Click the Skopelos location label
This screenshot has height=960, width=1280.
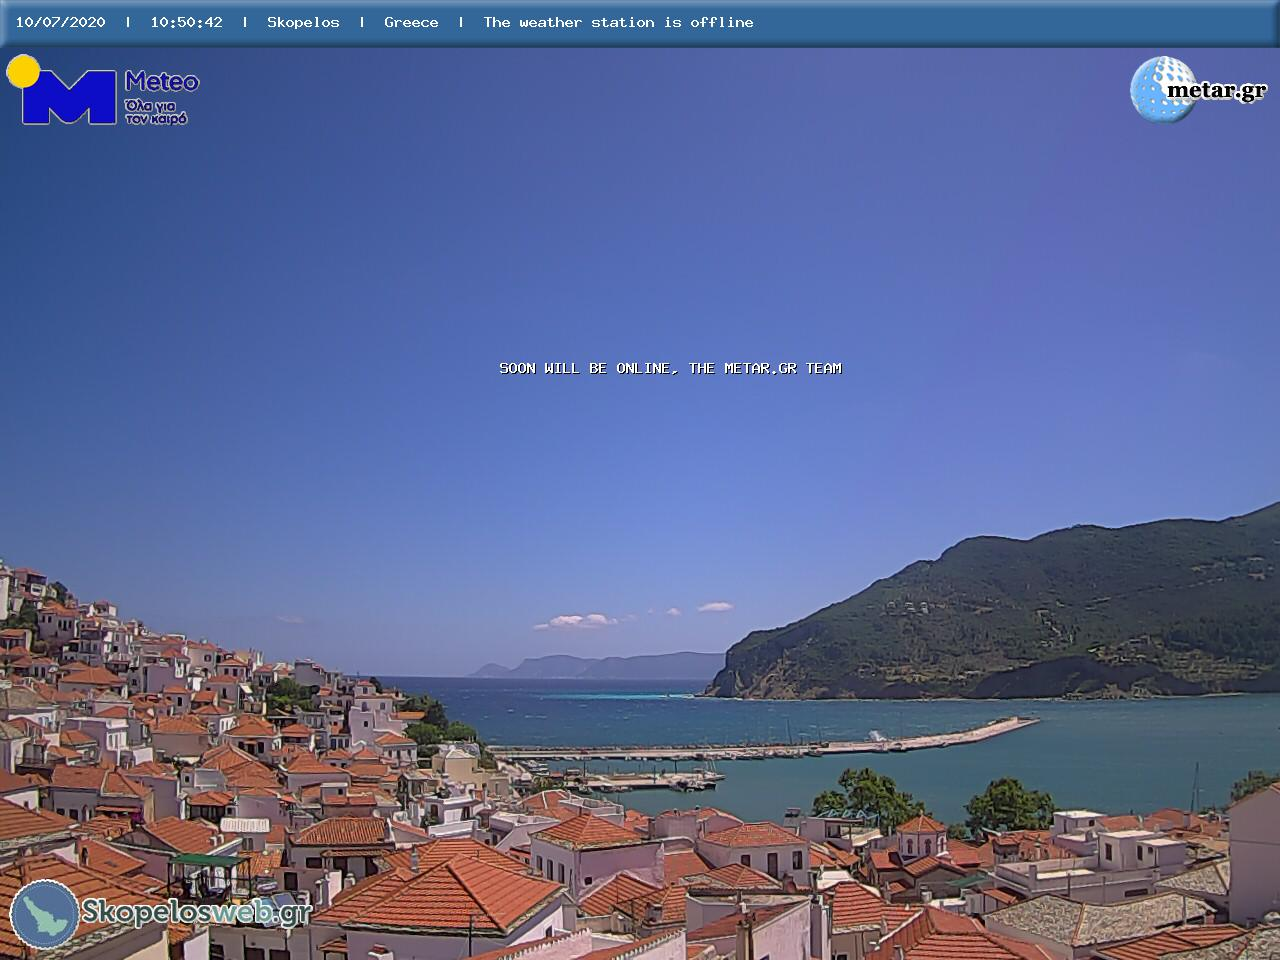303,22
